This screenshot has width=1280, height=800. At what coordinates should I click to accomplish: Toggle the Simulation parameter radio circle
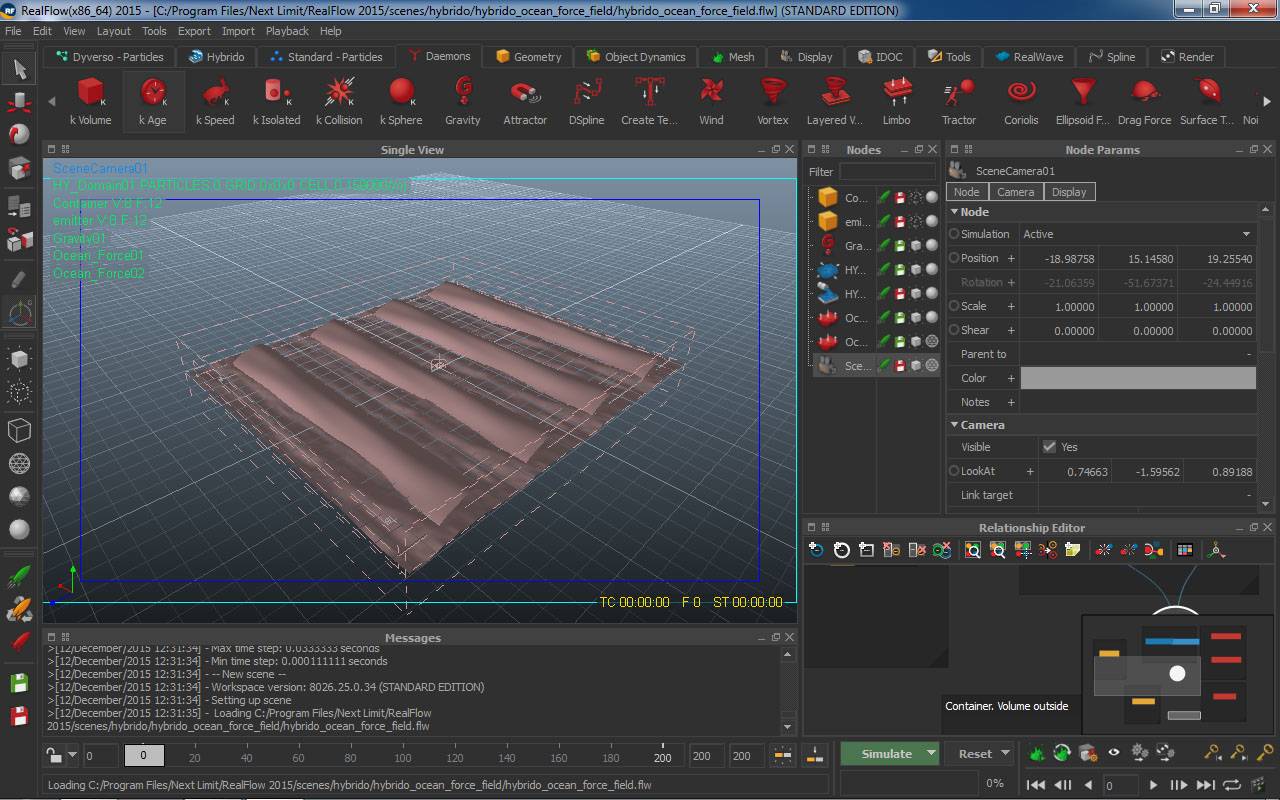(954, 234)
